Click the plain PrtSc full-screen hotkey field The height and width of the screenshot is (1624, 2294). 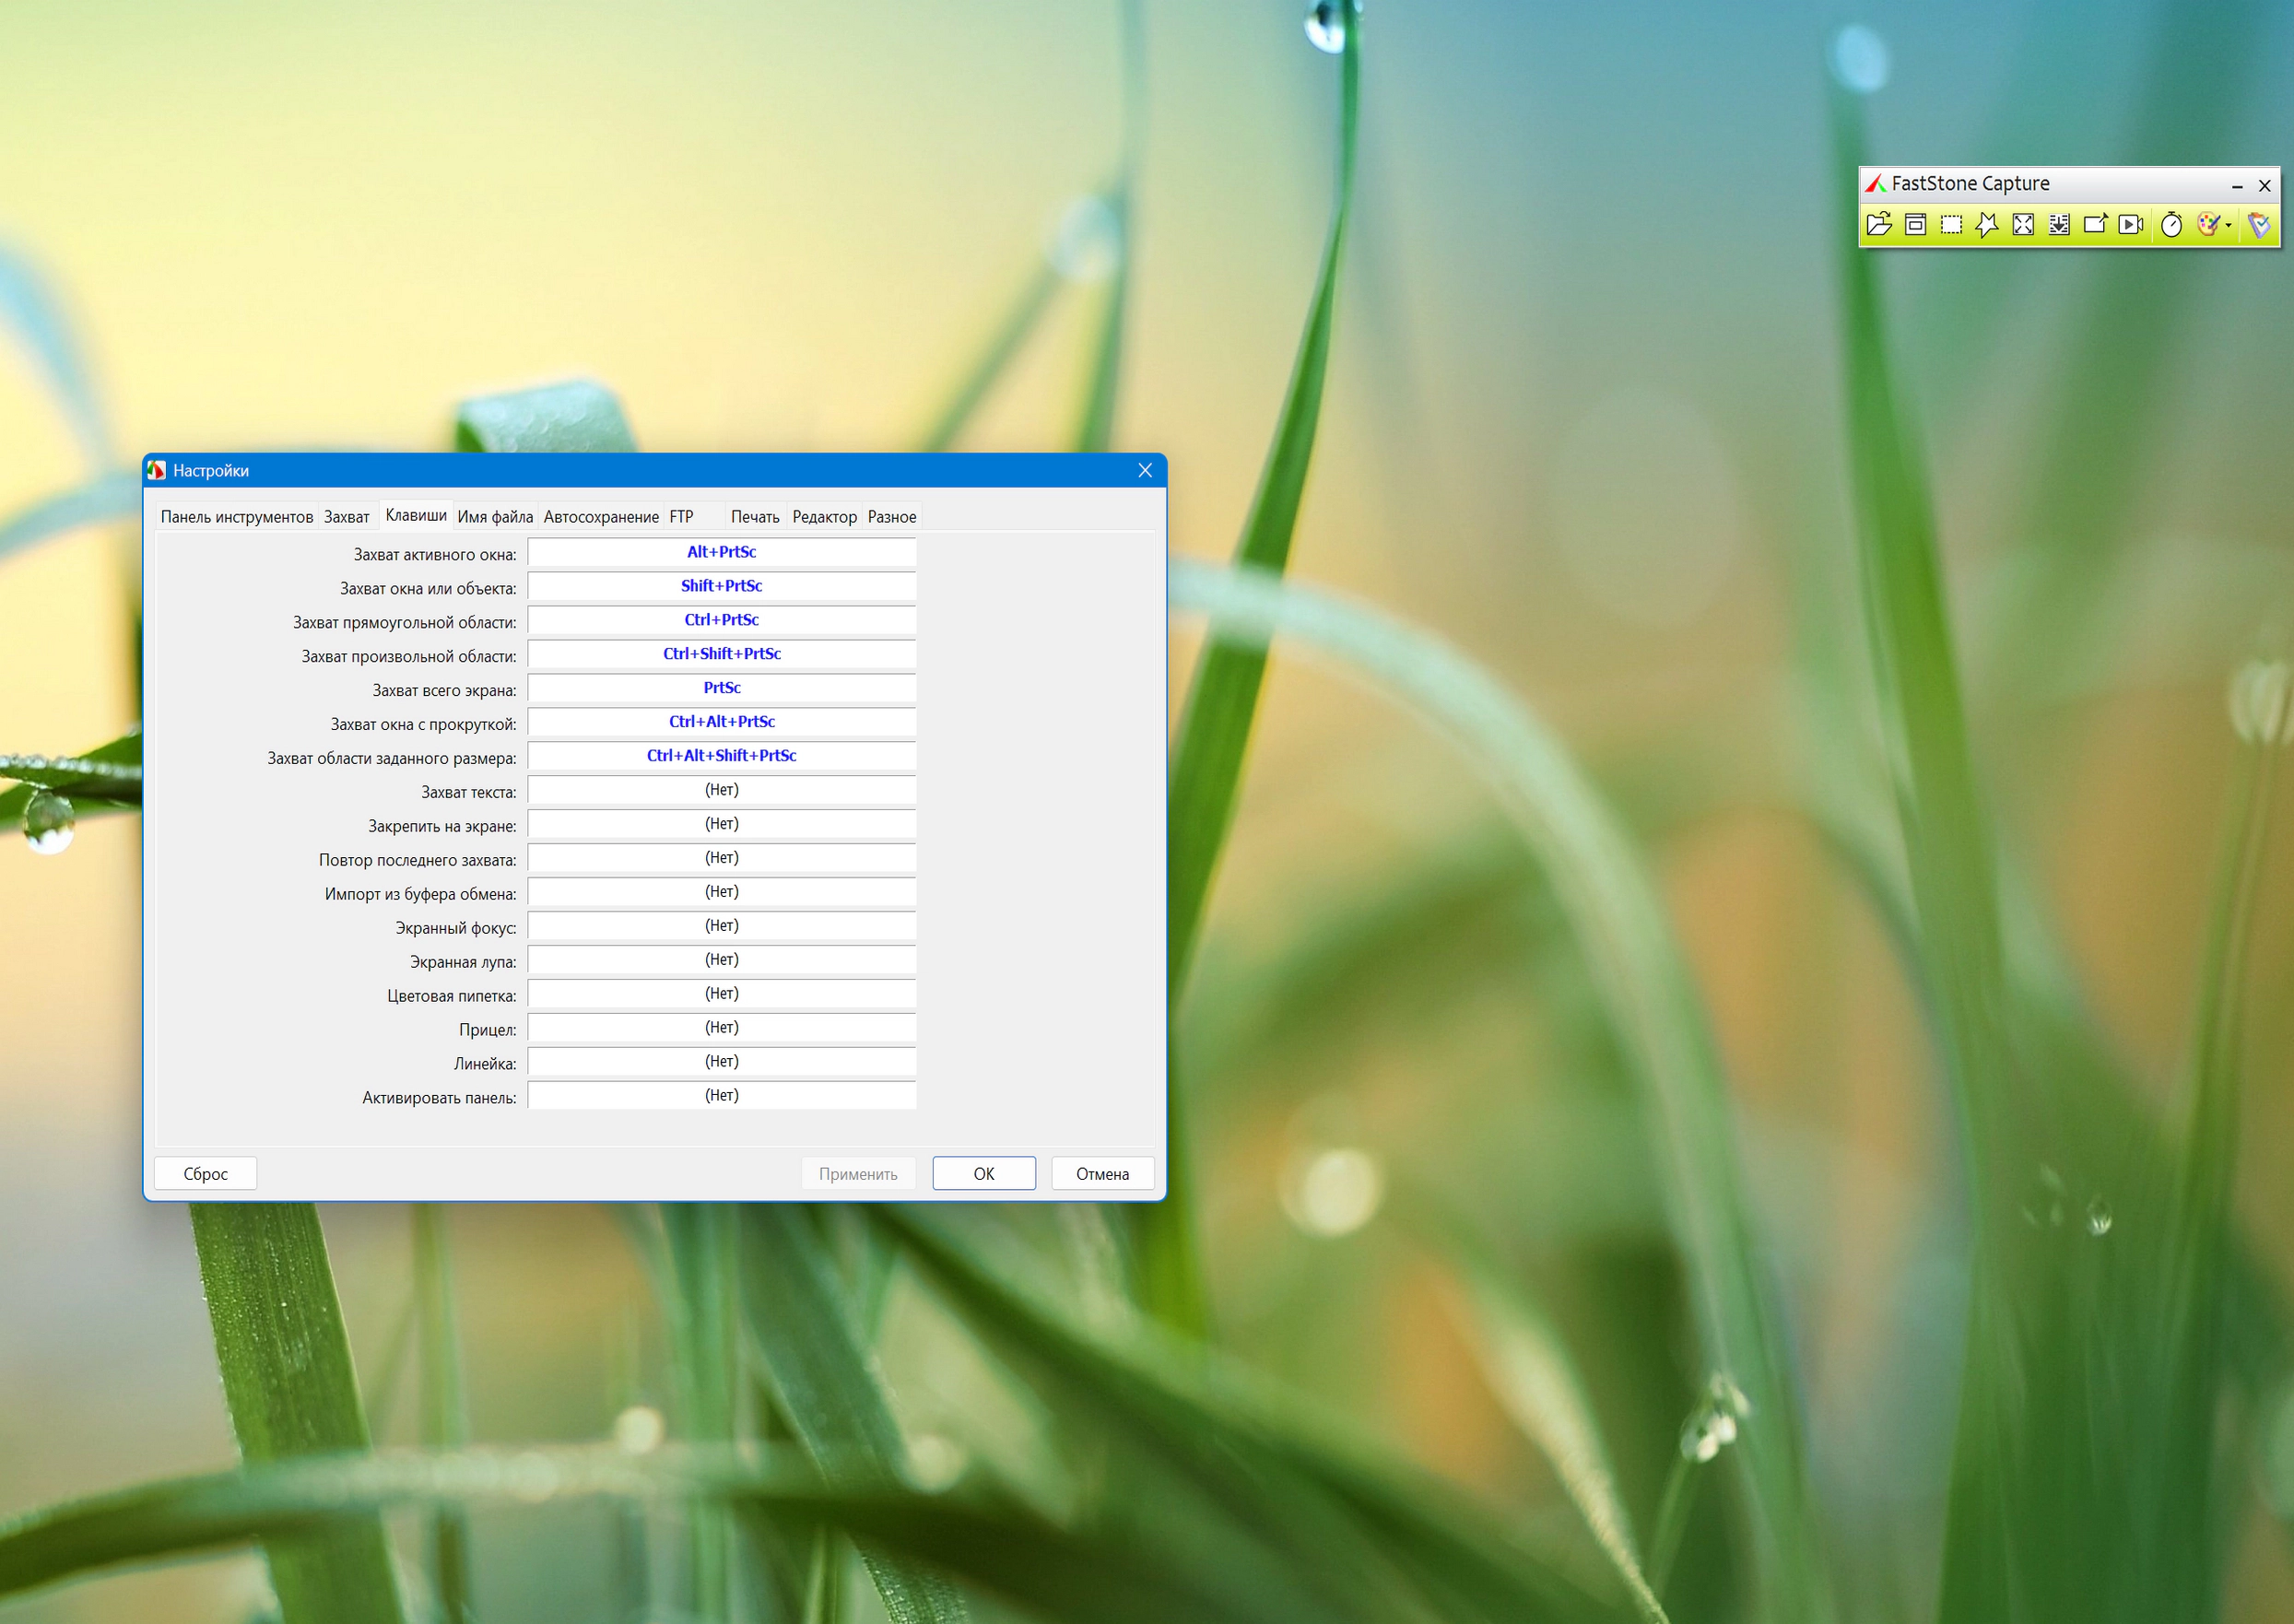[x=722, y=688]
